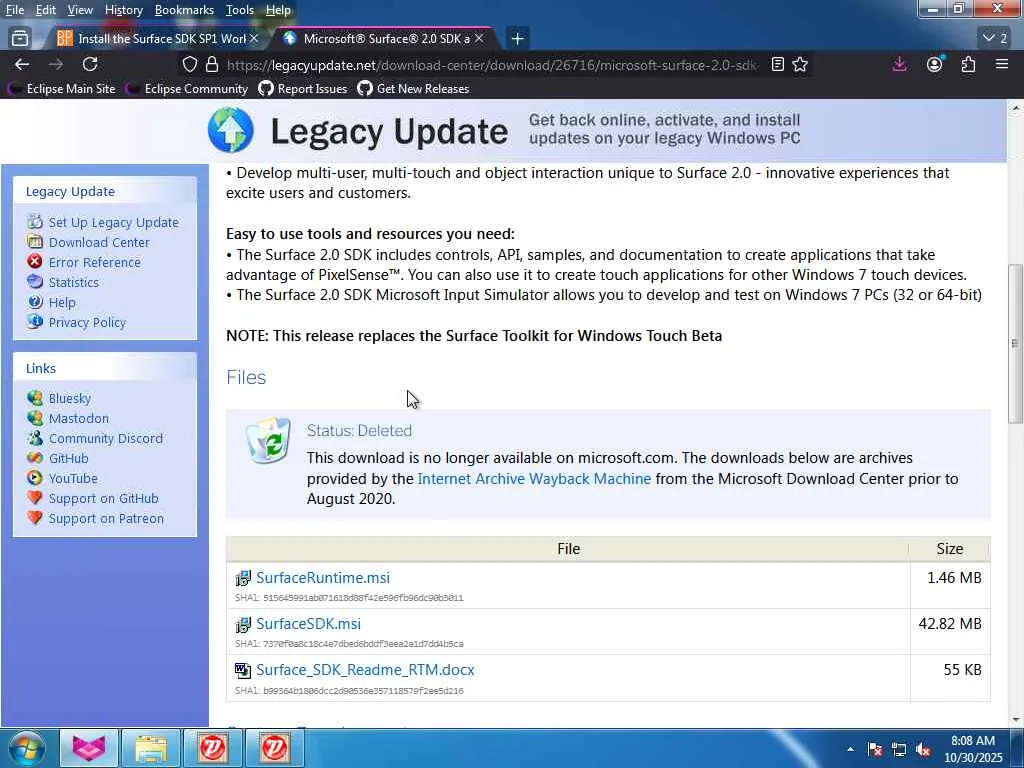Open Mastodon link in sidebar
Viewport: 1024px width, 768px height.
click(78, 418)
